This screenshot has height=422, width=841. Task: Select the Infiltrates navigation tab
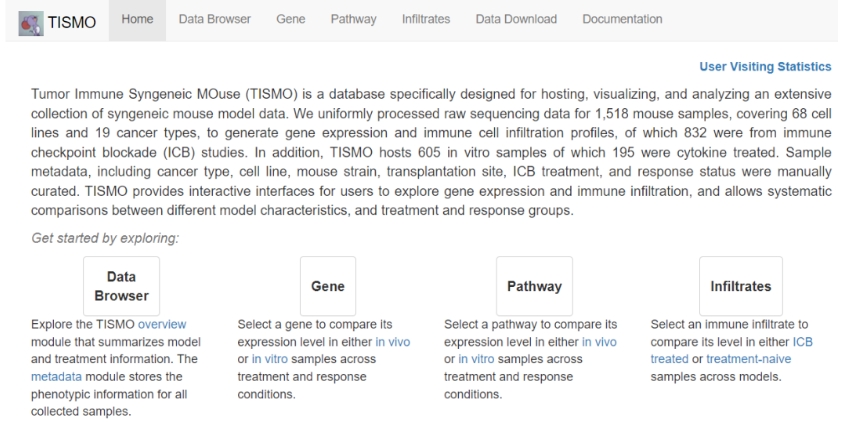click(x=426, y=20)
